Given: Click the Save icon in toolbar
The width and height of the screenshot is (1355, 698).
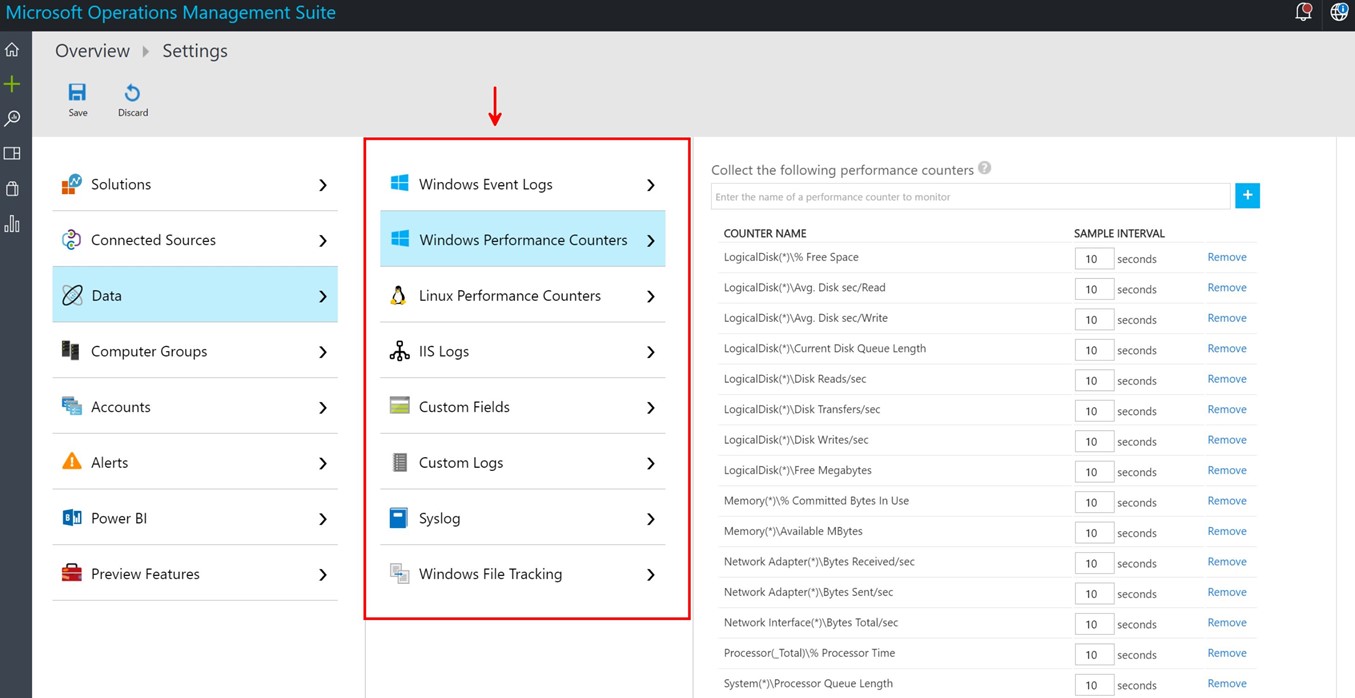Looking at the screenshot, I should [77, 93].
